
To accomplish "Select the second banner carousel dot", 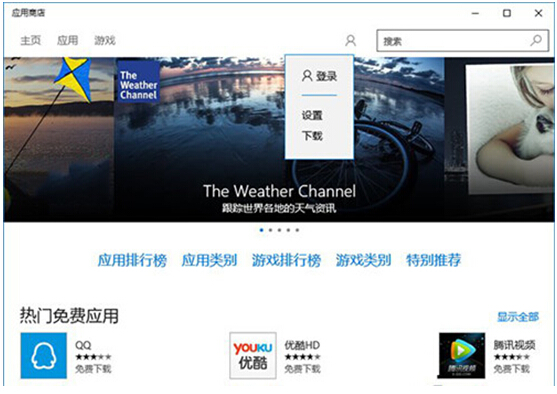I will pos(270,230).
